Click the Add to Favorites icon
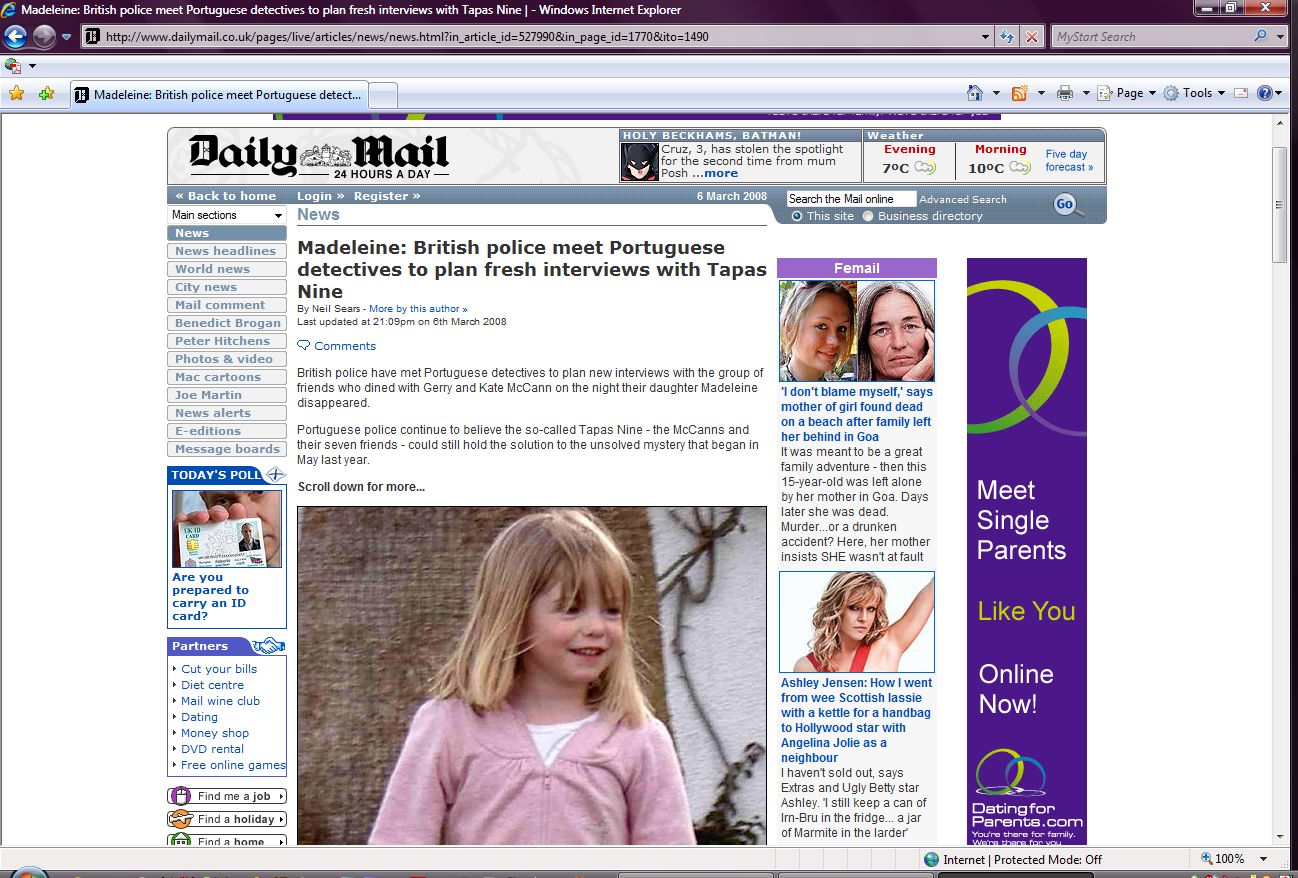This screenshot has width=1298, height=878. tap(46, 94)
